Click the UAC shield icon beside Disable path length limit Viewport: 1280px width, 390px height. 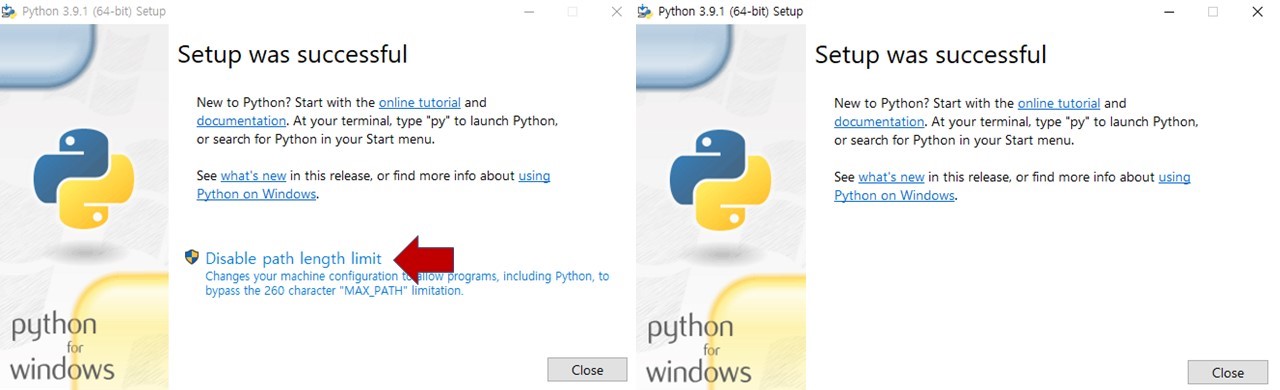click(192, 257)
